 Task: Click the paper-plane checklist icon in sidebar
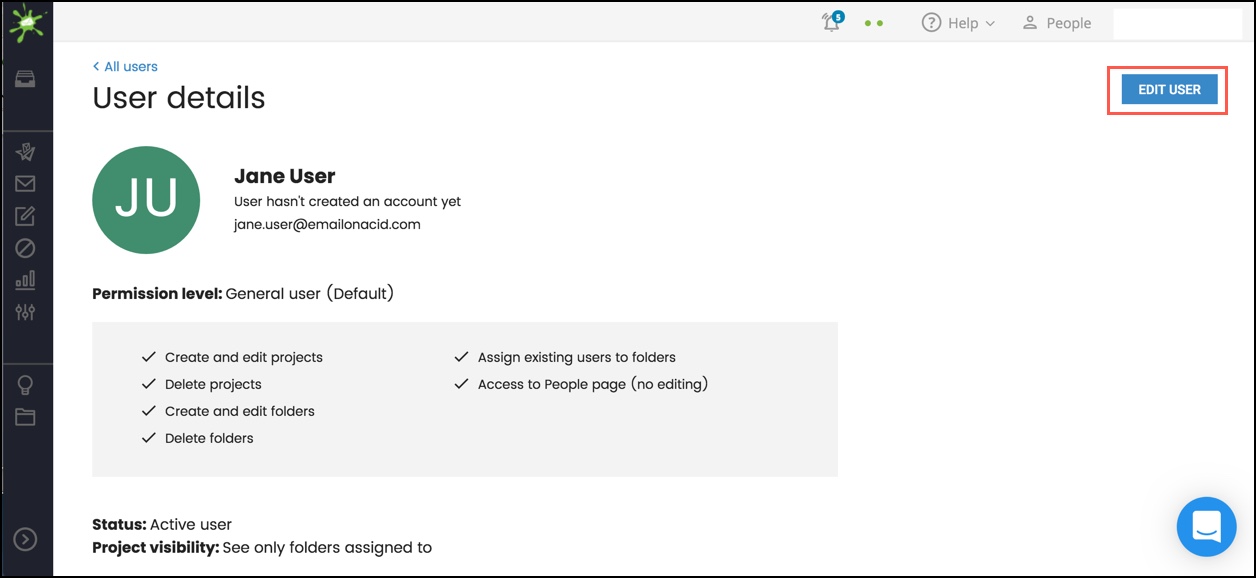pos(25,152)
